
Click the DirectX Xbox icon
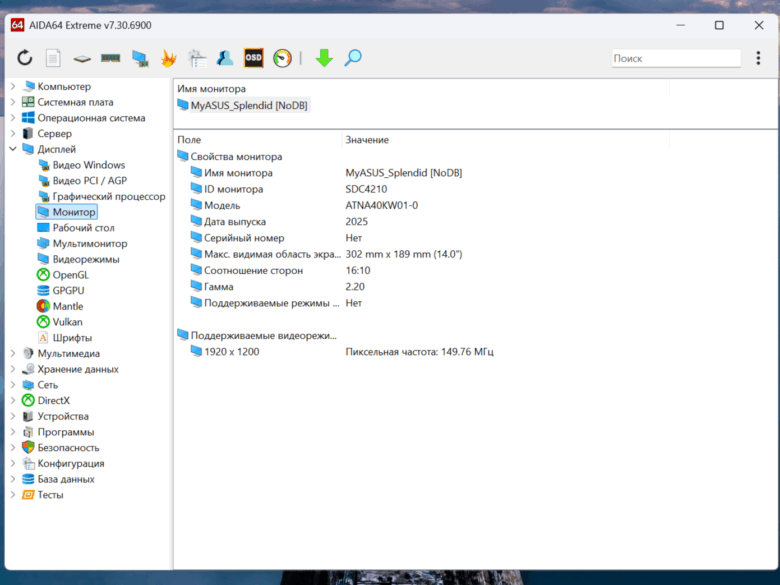click(28, 400)
